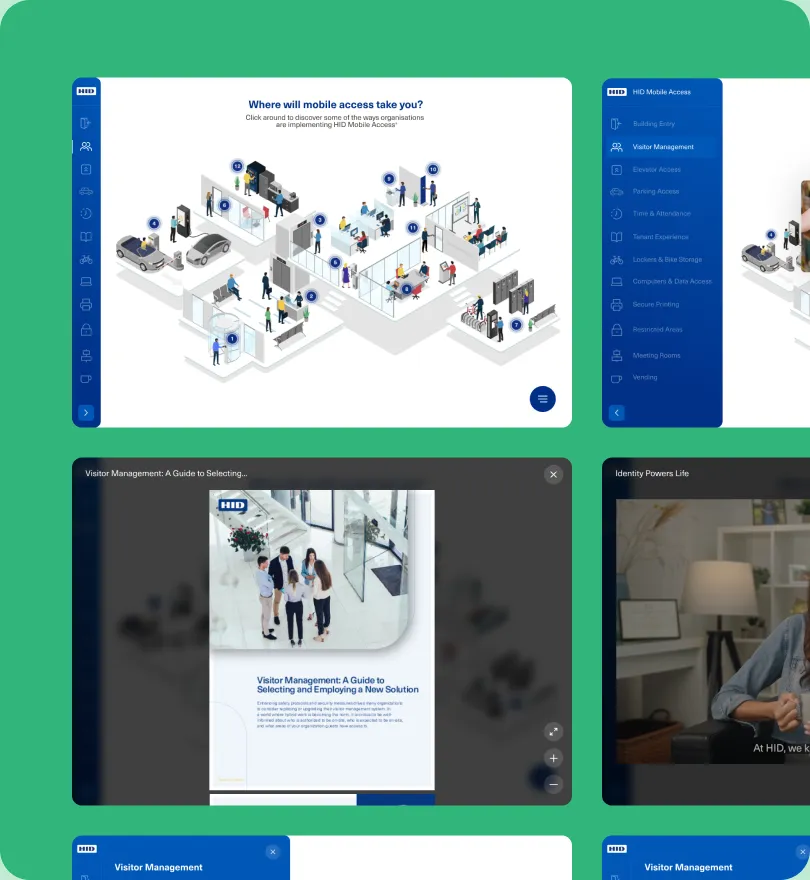Viewport: 810px width, 880px height.
Task: Click HID Mobile Access title in expanded menu
Action: 661,91
